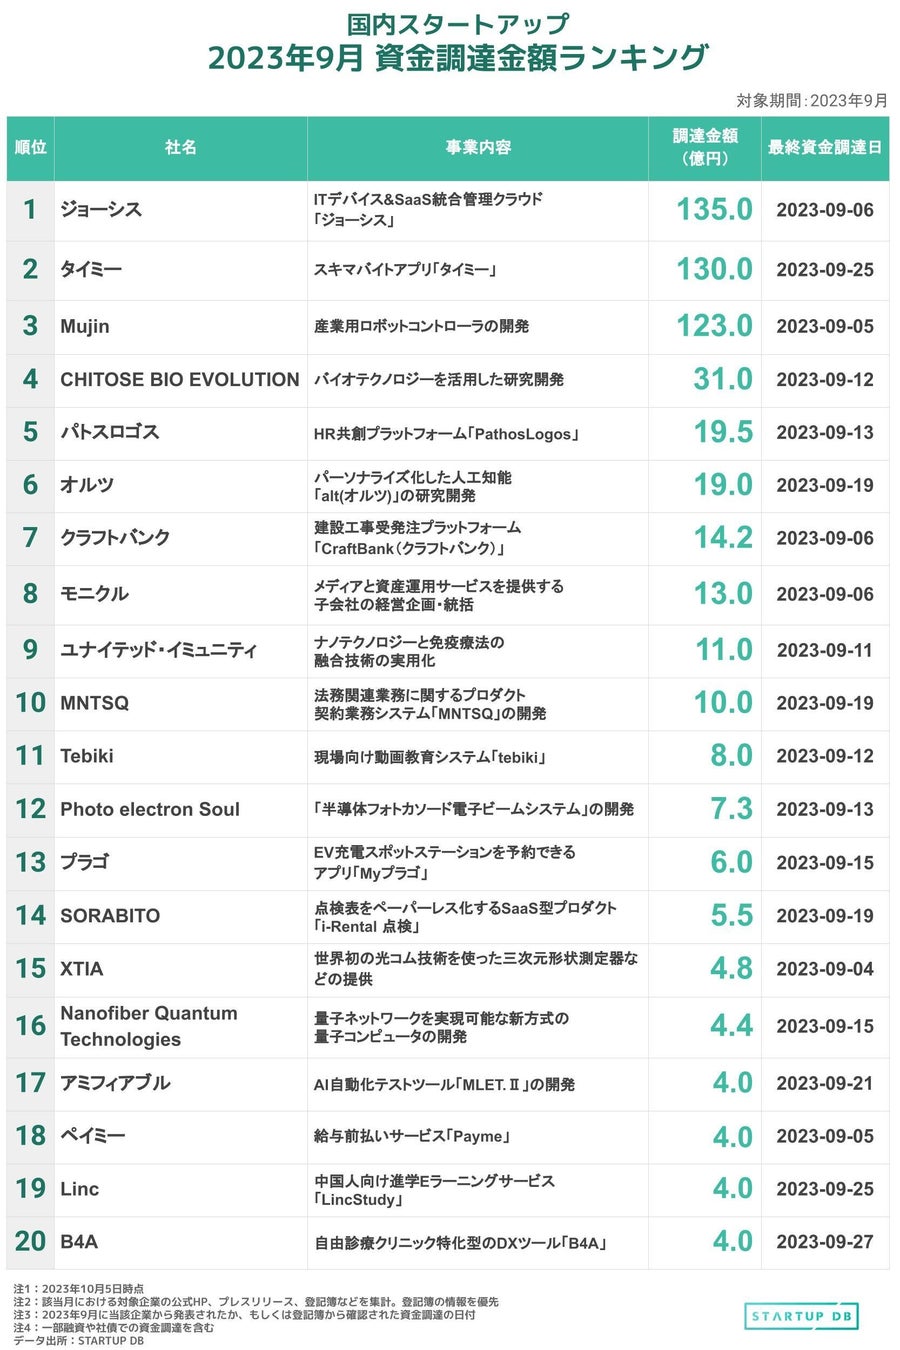Select the タイミー company name
This screenshot has width=900, height=1350.
tap(91, 269)
